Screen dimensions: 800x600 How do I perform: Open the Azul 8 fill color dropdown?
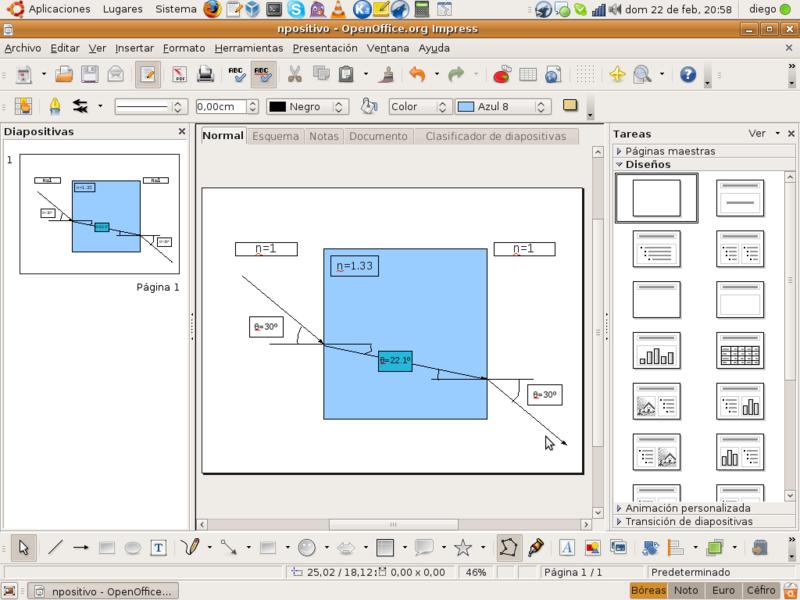coord(503,107)
